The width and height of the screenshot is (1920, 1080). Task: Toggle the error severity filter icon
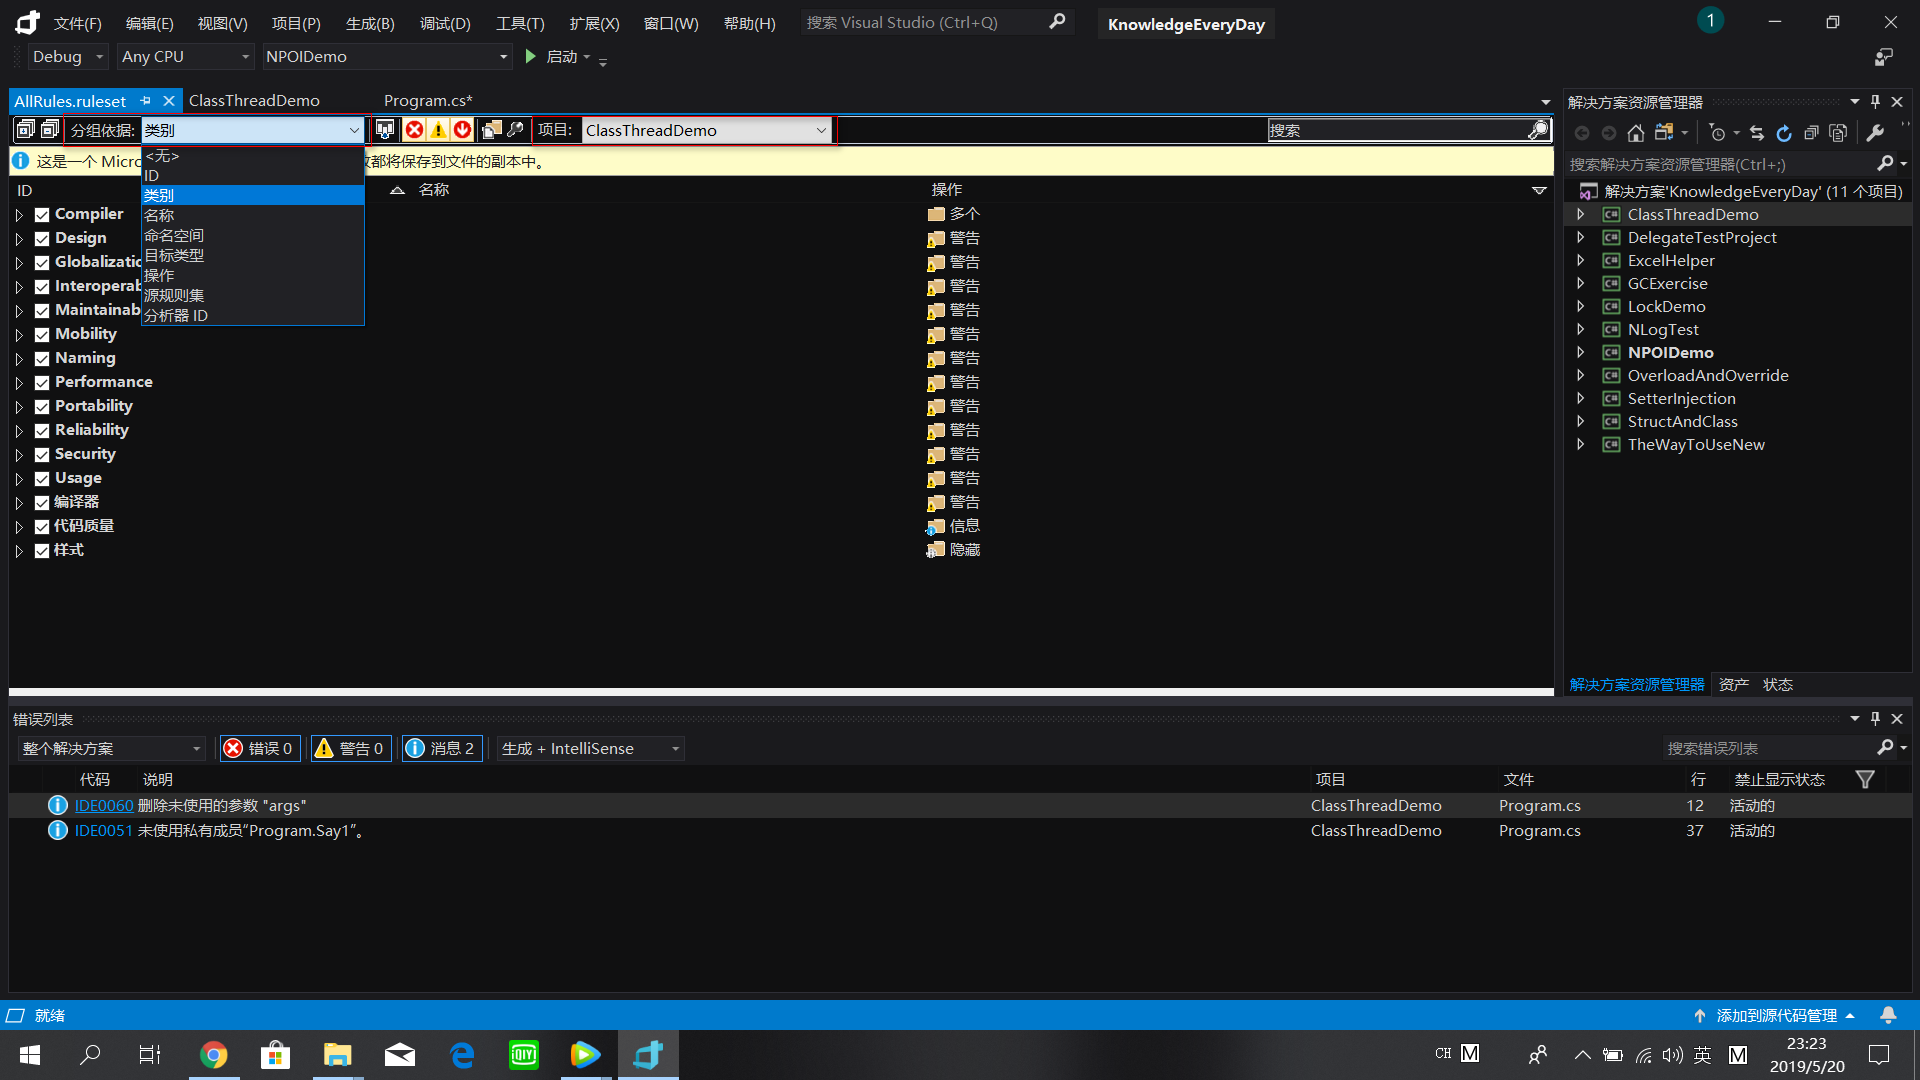pyautogui.click(x=414, y=129)
